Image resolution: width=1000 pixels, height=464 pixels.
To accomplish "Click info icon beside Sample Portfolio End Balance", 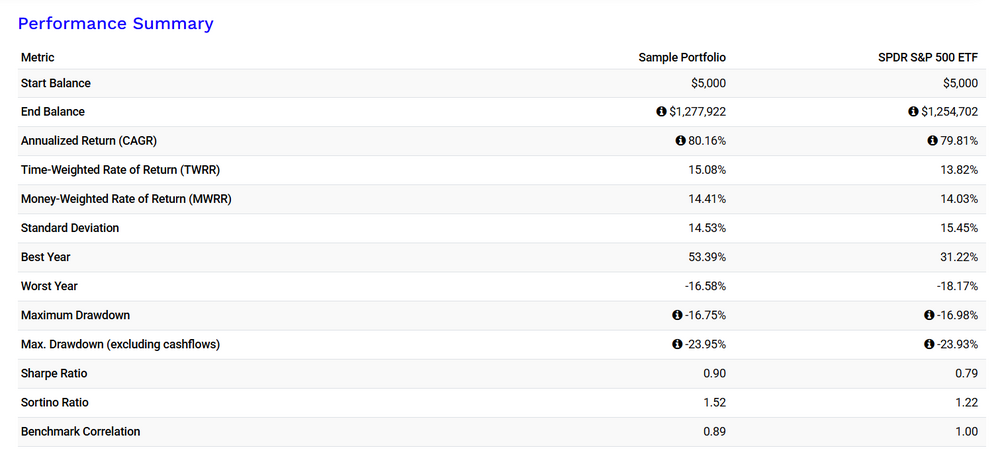I will tap(661, 112).
